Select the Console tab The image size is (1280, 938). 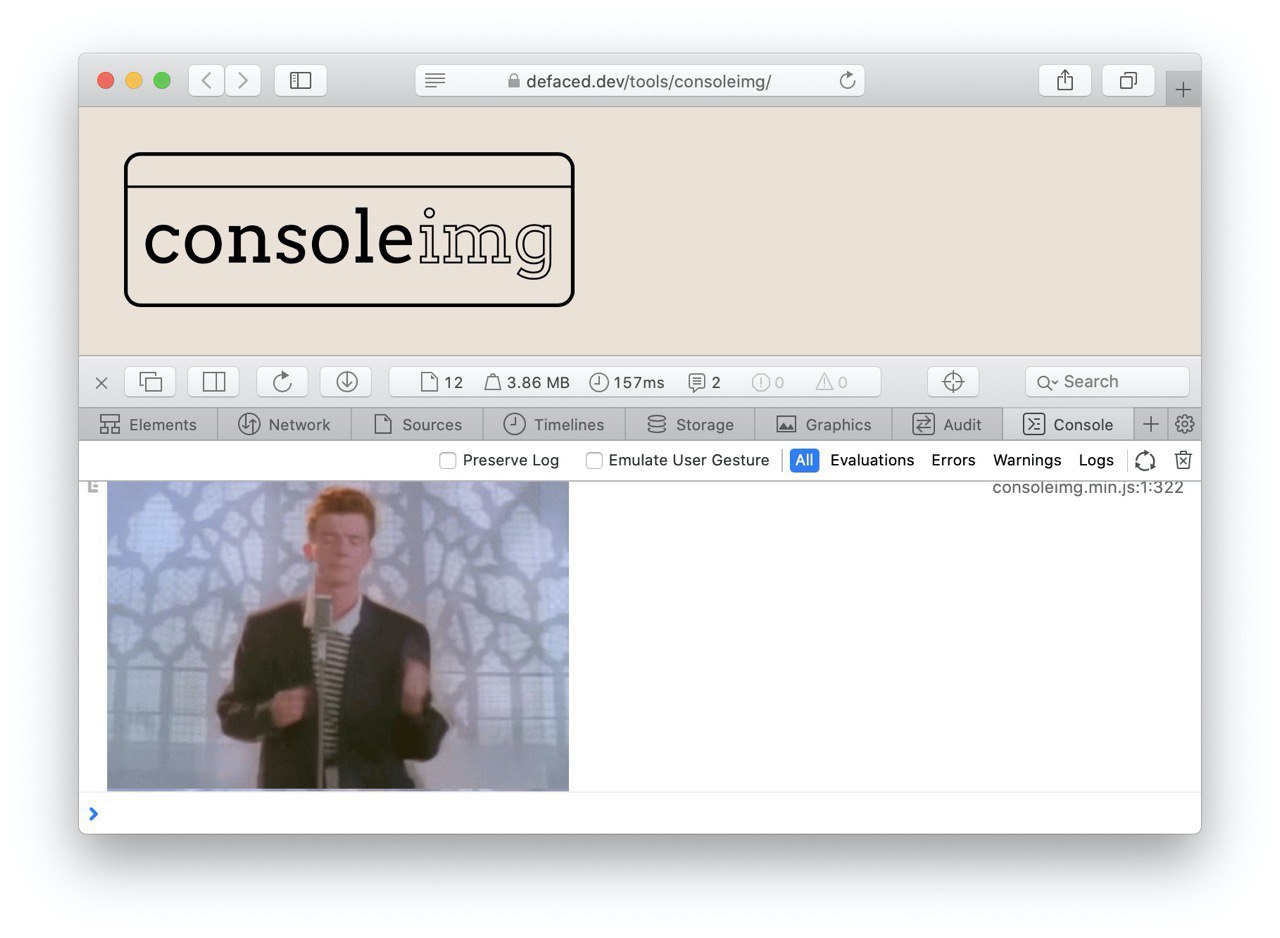point(1068,424)
